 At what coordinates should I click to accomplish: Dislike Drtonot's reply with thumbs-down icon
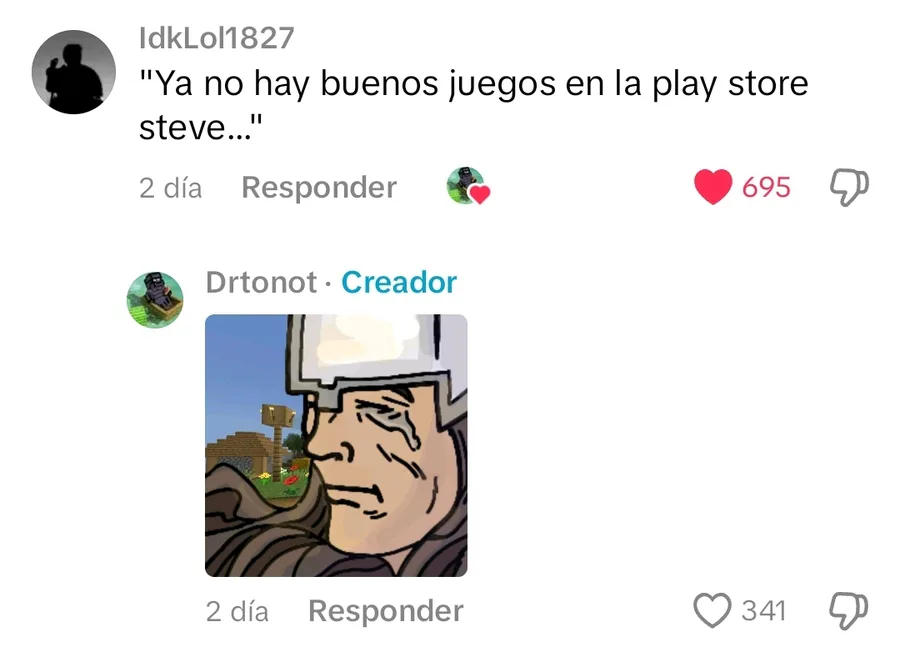(x=849, y=611)
